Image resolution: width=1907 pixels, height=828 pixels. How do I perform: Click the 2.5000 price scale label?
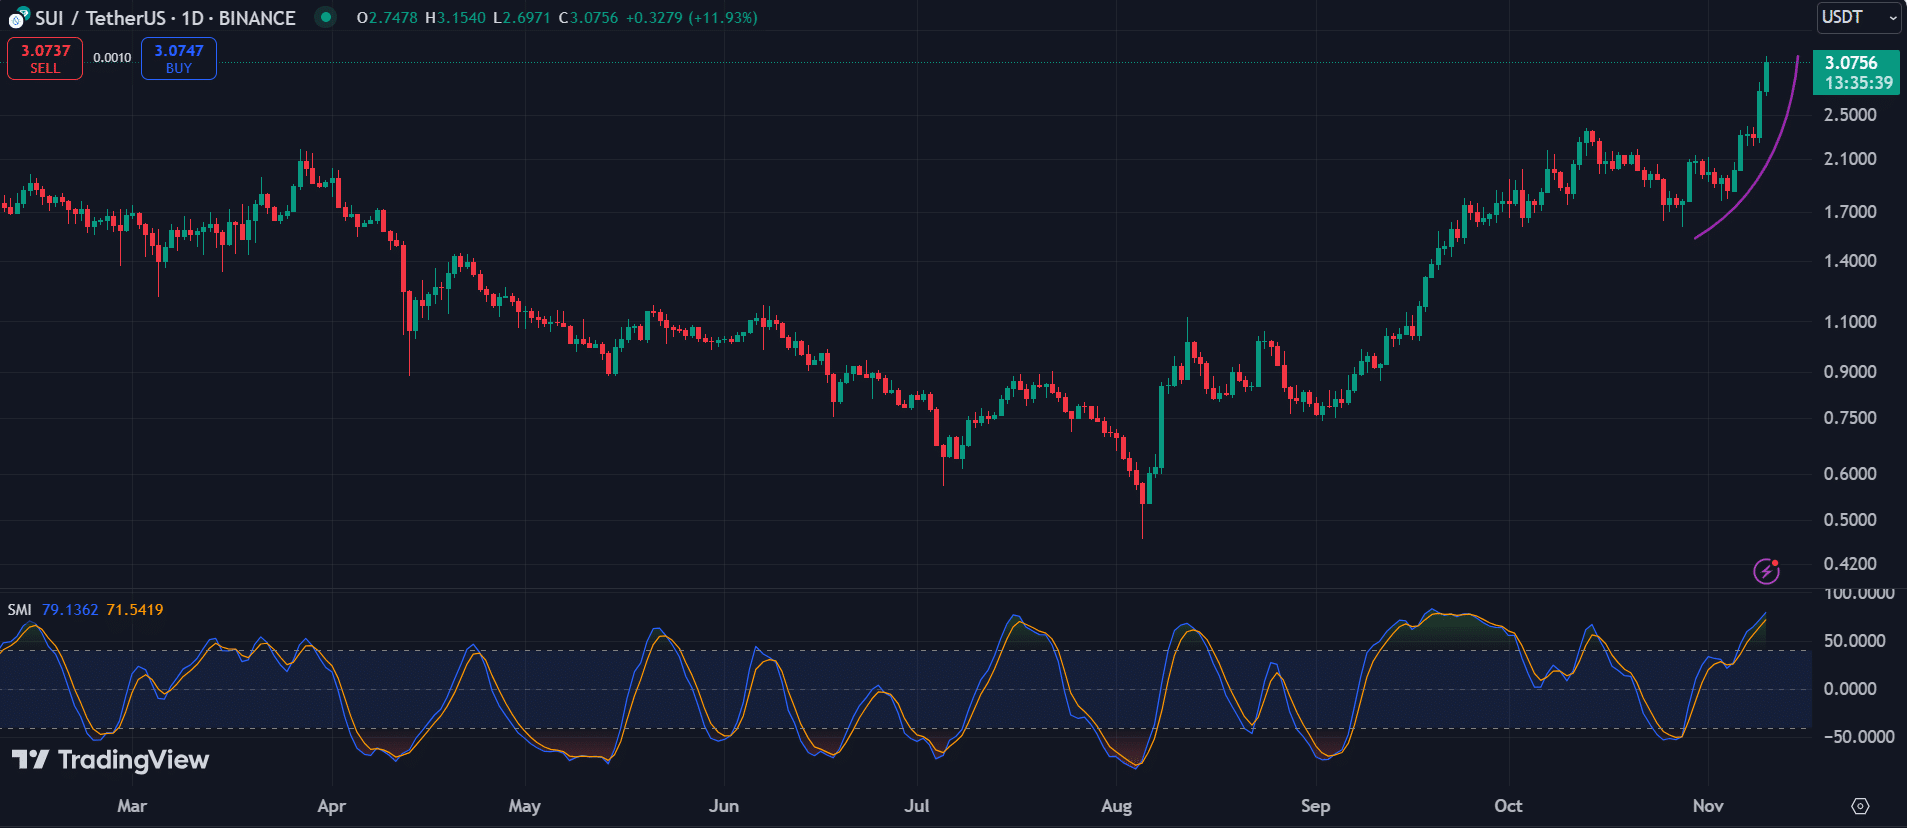1850,115
